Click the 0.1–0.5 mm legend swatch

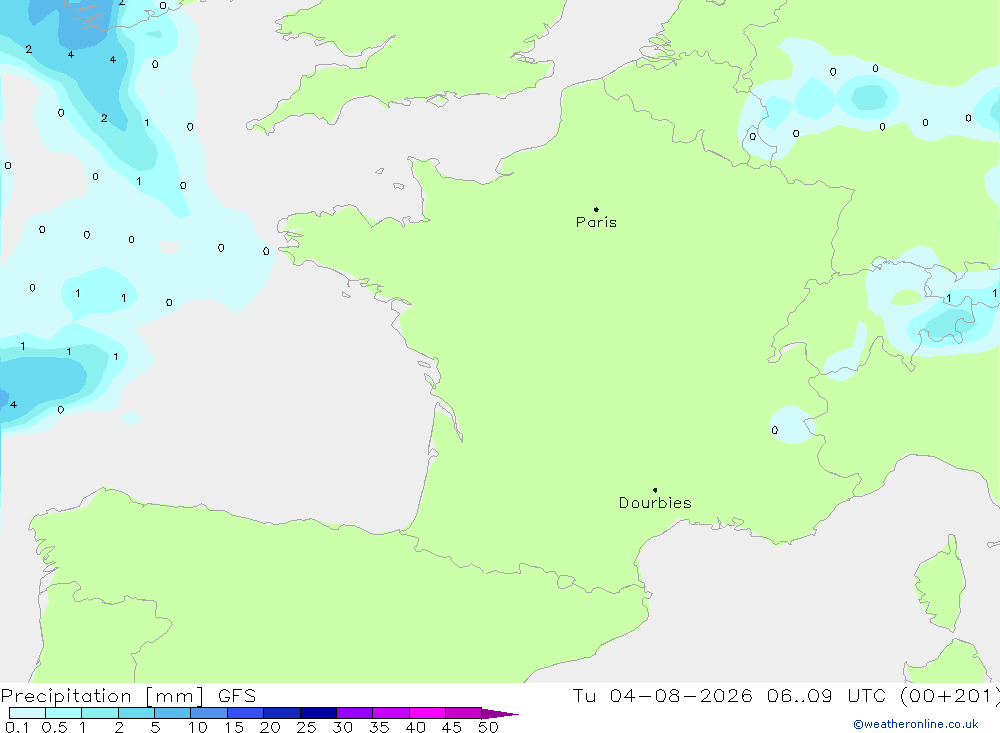point(27,713)
